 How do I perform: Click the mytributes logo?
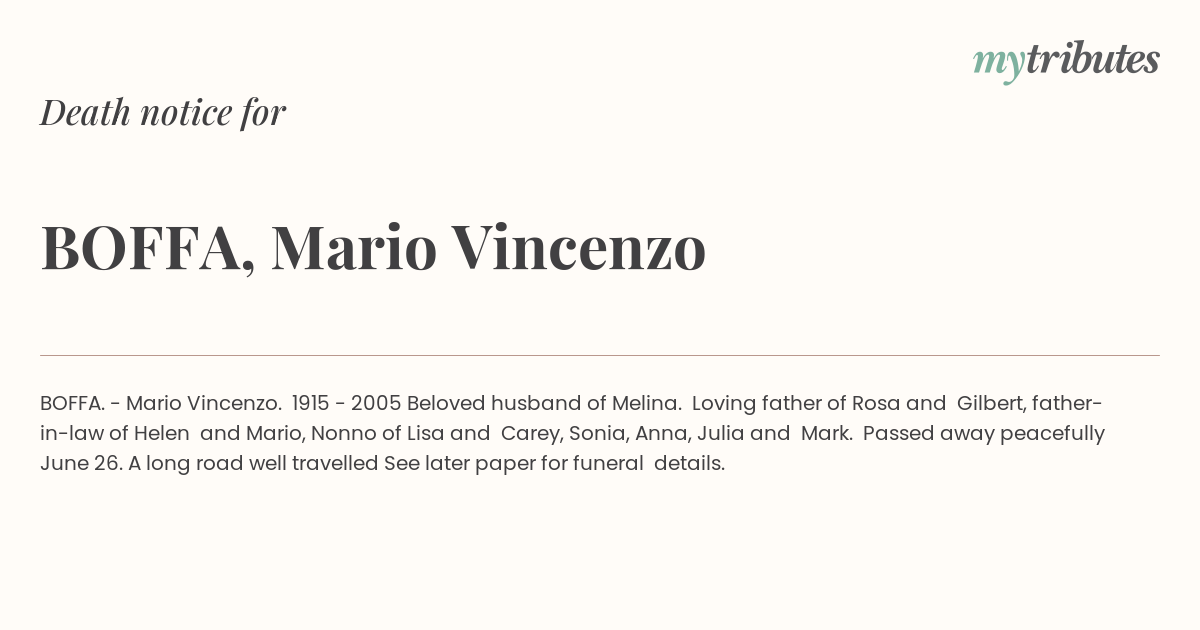[x=1065, y=61]
